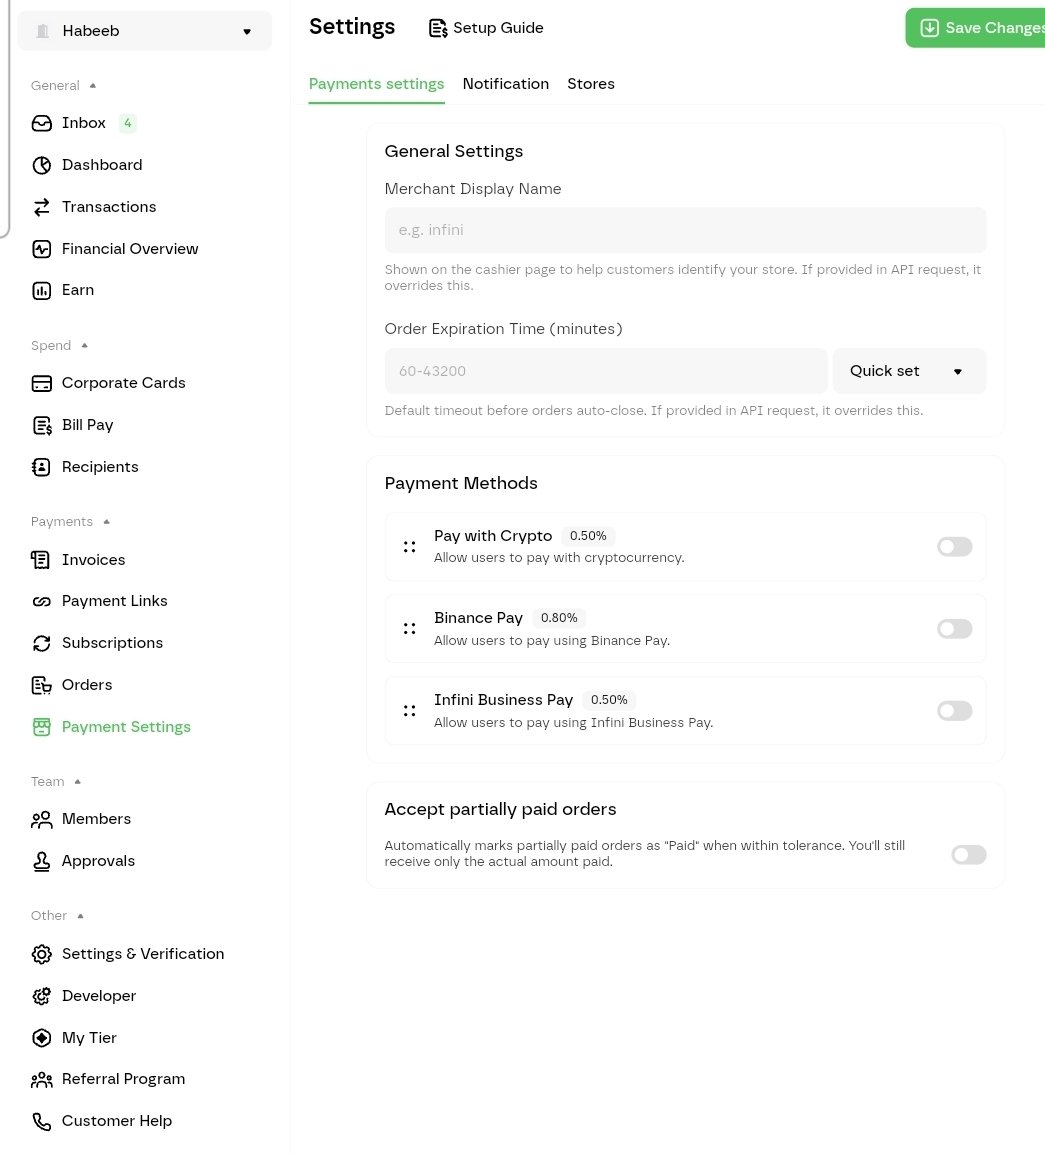Click the Earn bar chart icon

(42, 290)
